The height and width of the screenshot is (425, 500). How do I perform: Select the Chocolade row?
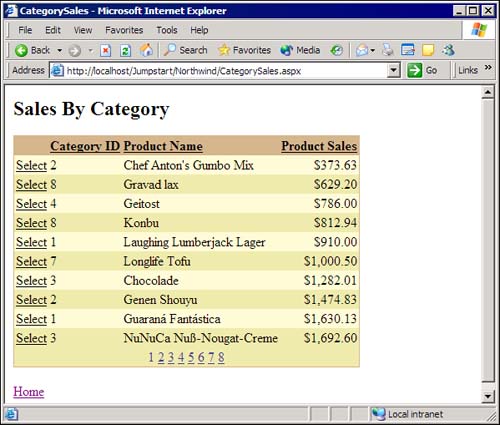point(31,281)
